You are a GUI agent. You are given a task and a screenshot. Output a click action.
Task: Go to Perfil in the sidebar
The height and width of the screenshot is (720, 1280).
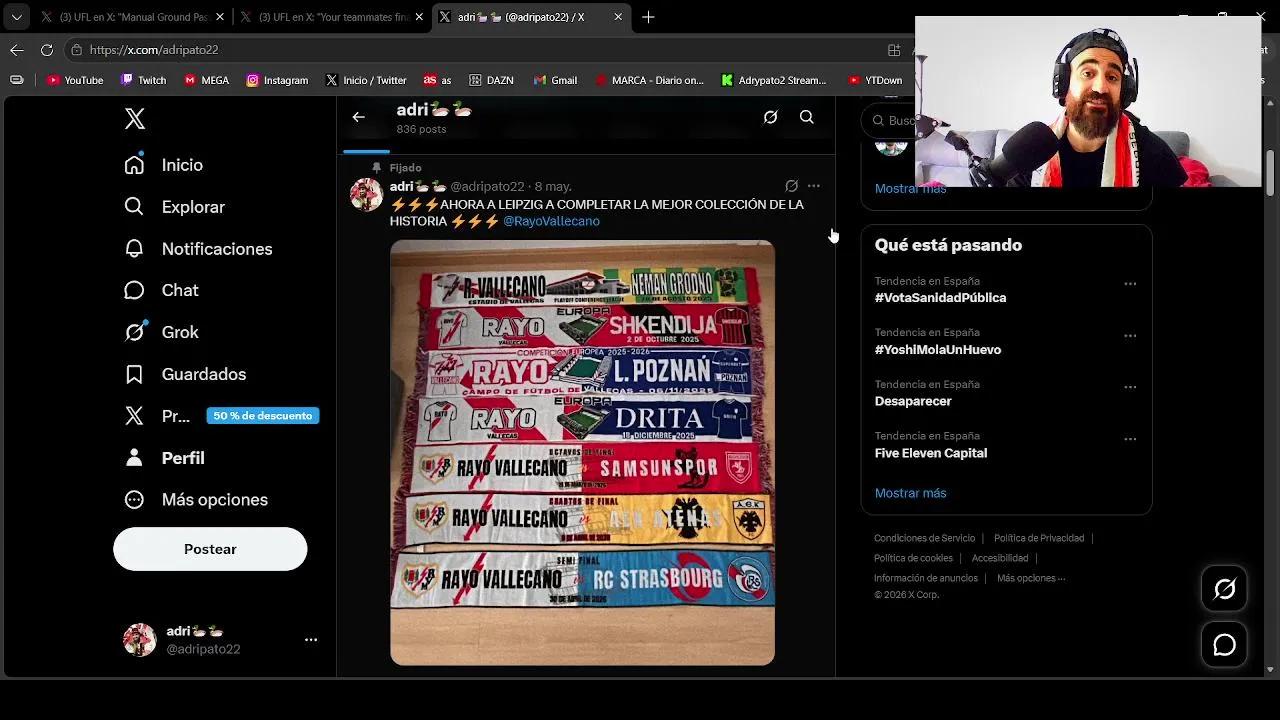click(x=164, y=458)
